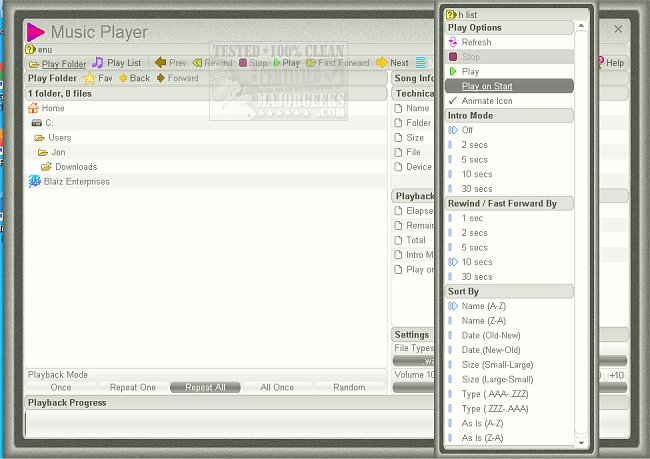Set Rewind / Fast Forward By to 30 secs
The height and width of the screenshot is (459, 650).
tap(509, 277)
